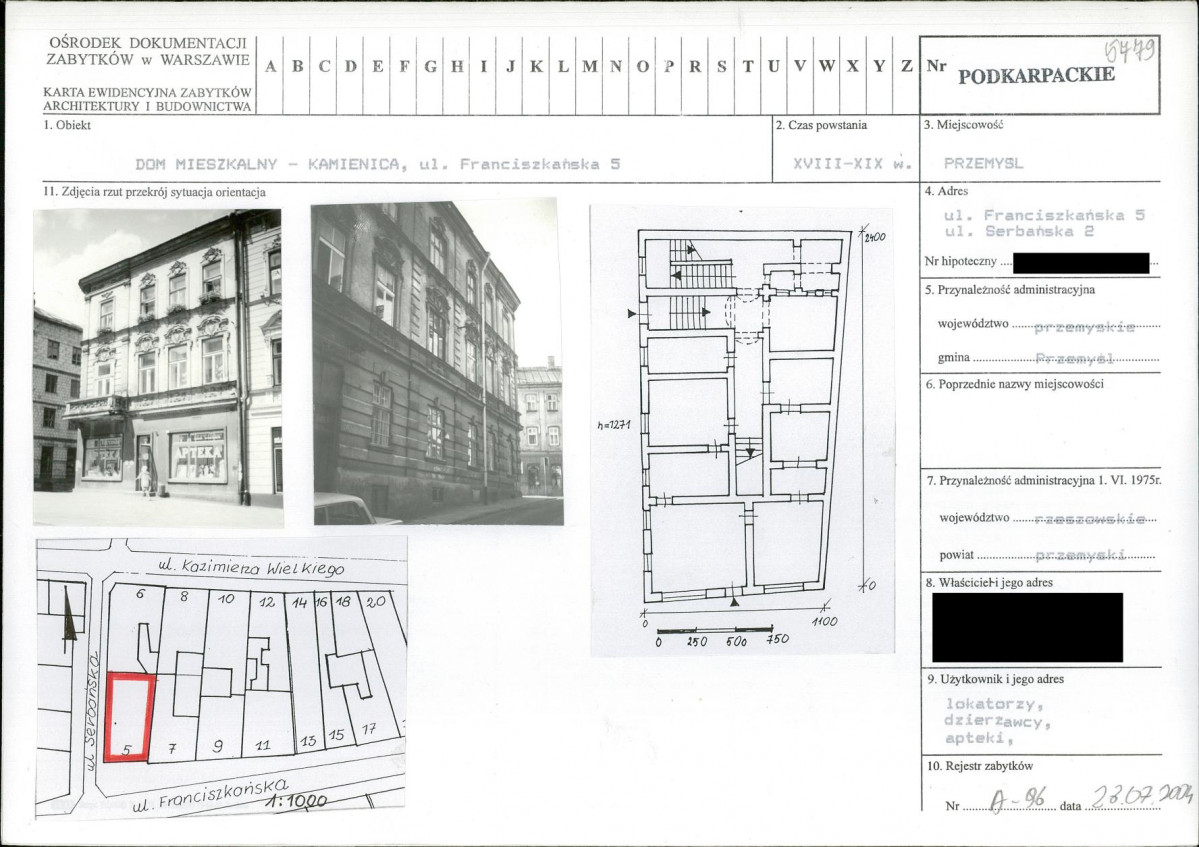Click the blacked-out Nr hipoteczny box
Screen dimensions: 1199x847
[1080, 264]
